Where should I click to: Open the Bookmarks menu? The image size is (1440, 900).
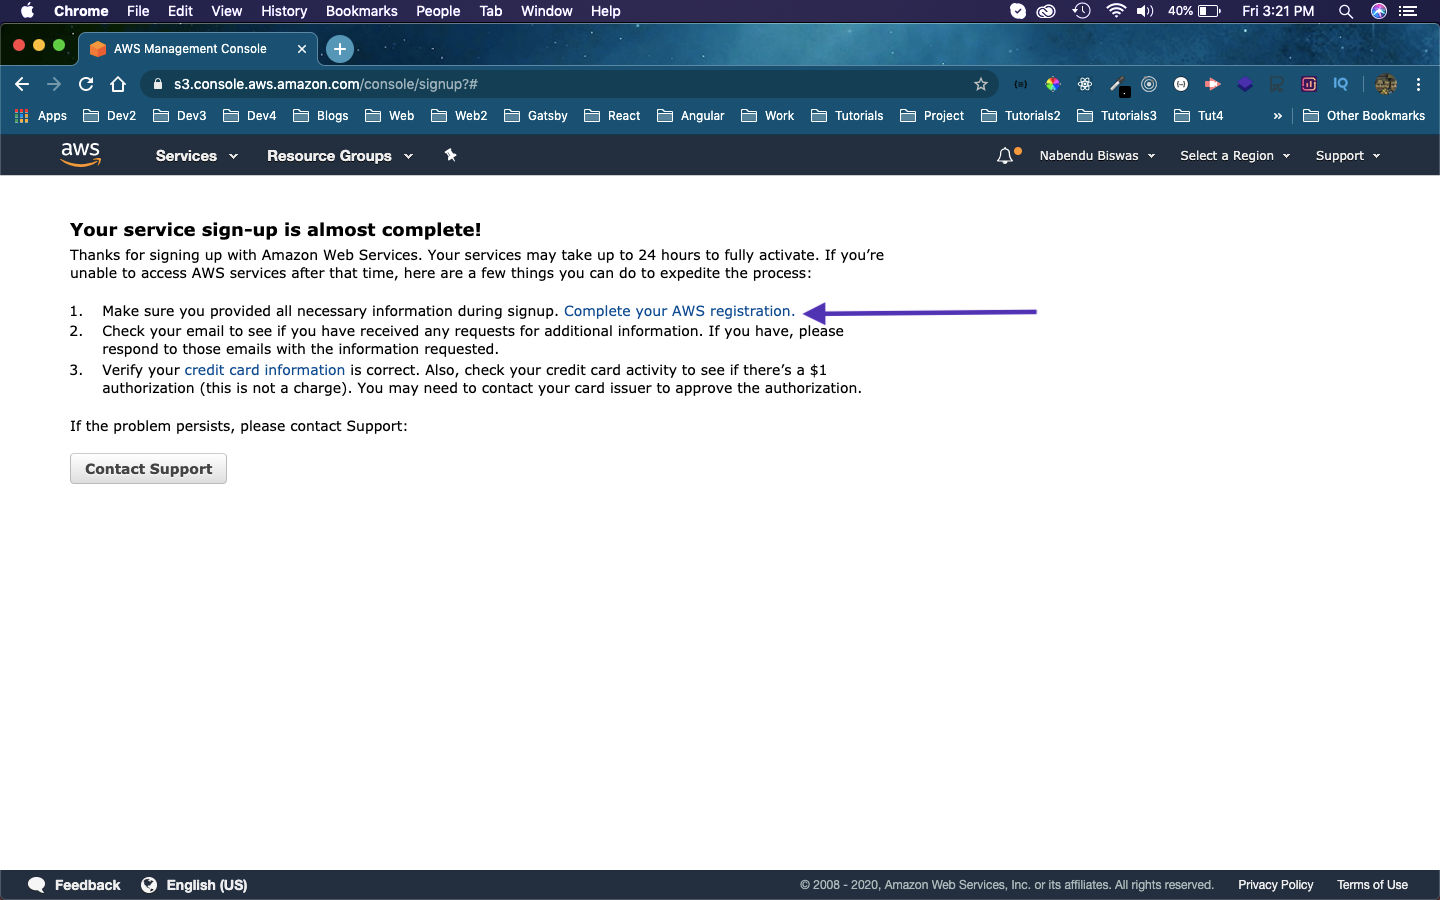362,11
